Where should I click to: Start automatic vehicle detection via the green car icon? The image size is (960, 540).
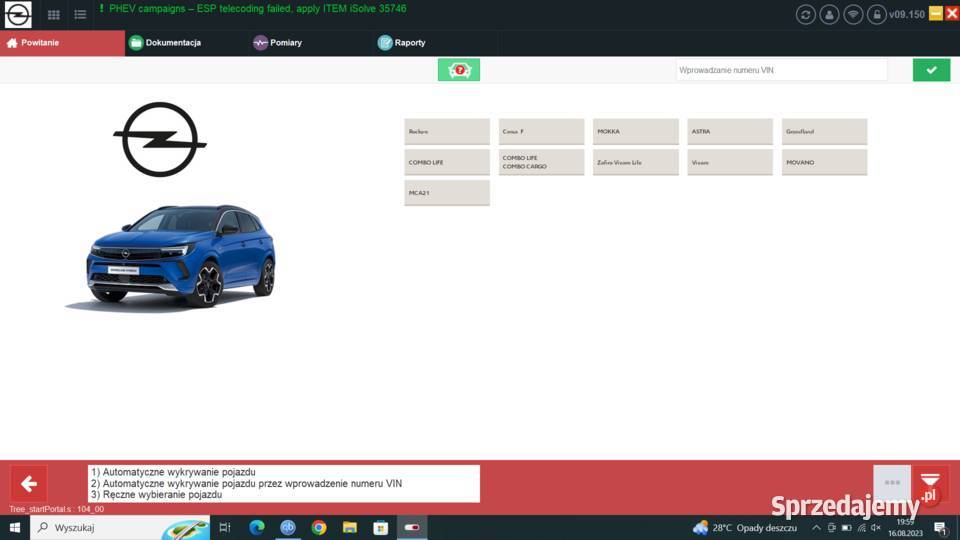pyautogui.click(x=459, y=70)
